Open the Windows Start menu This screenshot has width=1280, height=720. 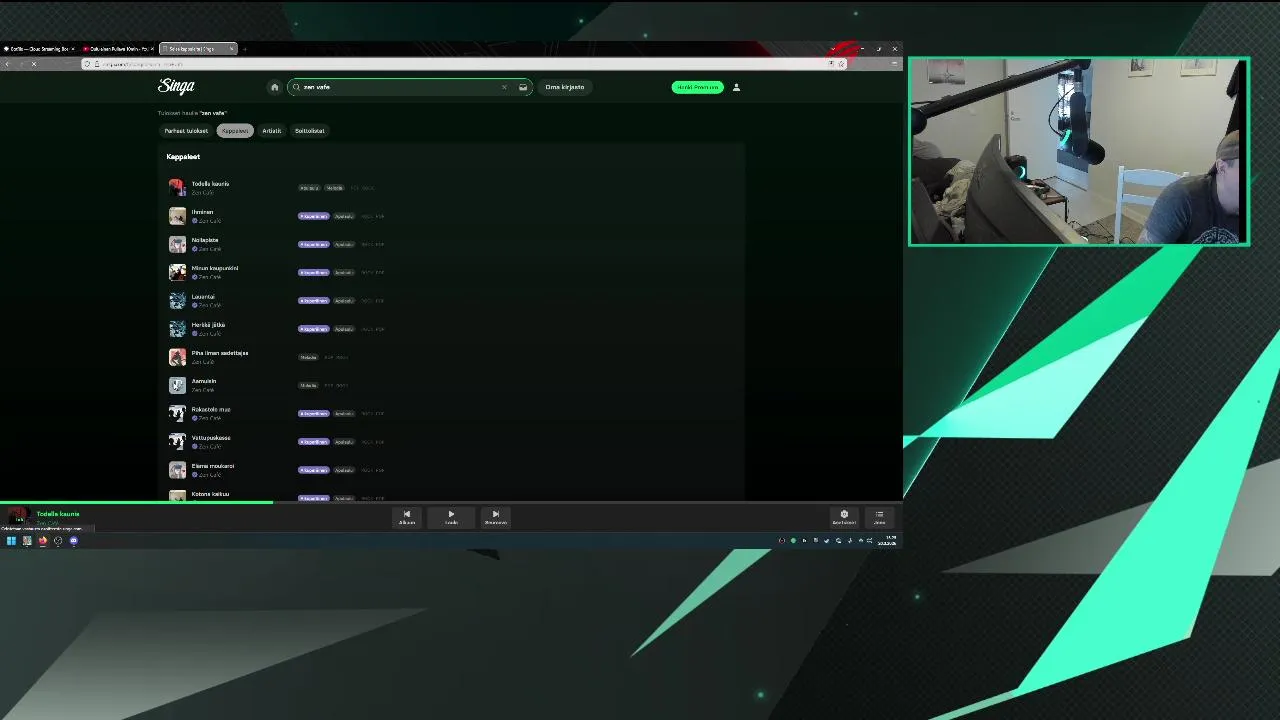coord(11,541)
